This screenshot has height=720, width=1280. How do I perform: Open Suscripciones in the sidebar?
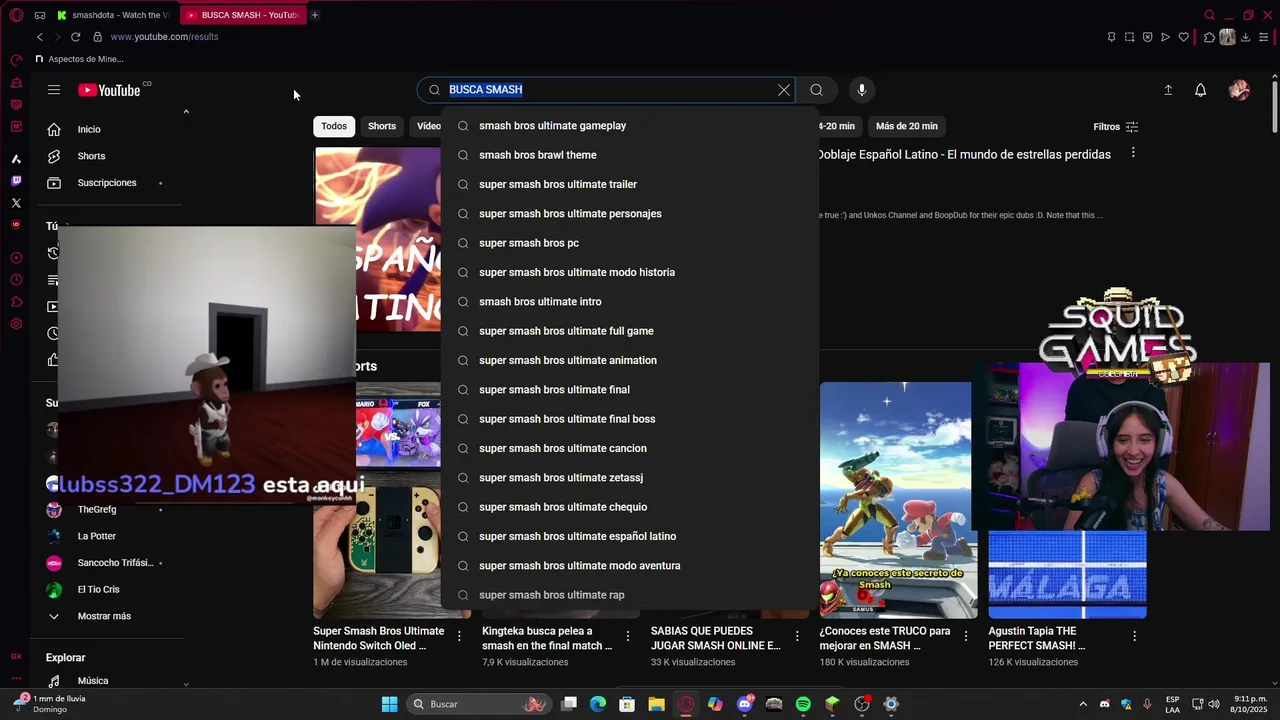pyautogui.click(x=108, y=183)
